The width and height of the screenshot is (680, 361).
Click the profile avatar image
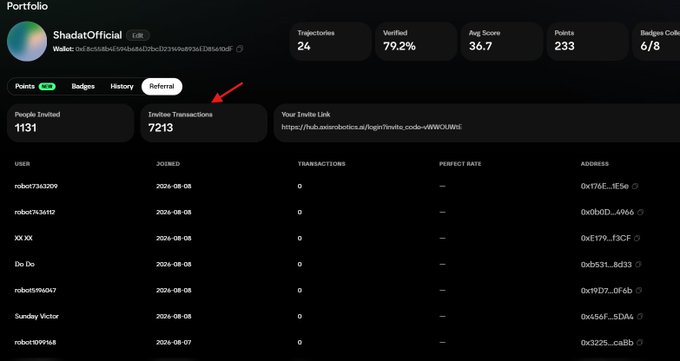point(27,41)
